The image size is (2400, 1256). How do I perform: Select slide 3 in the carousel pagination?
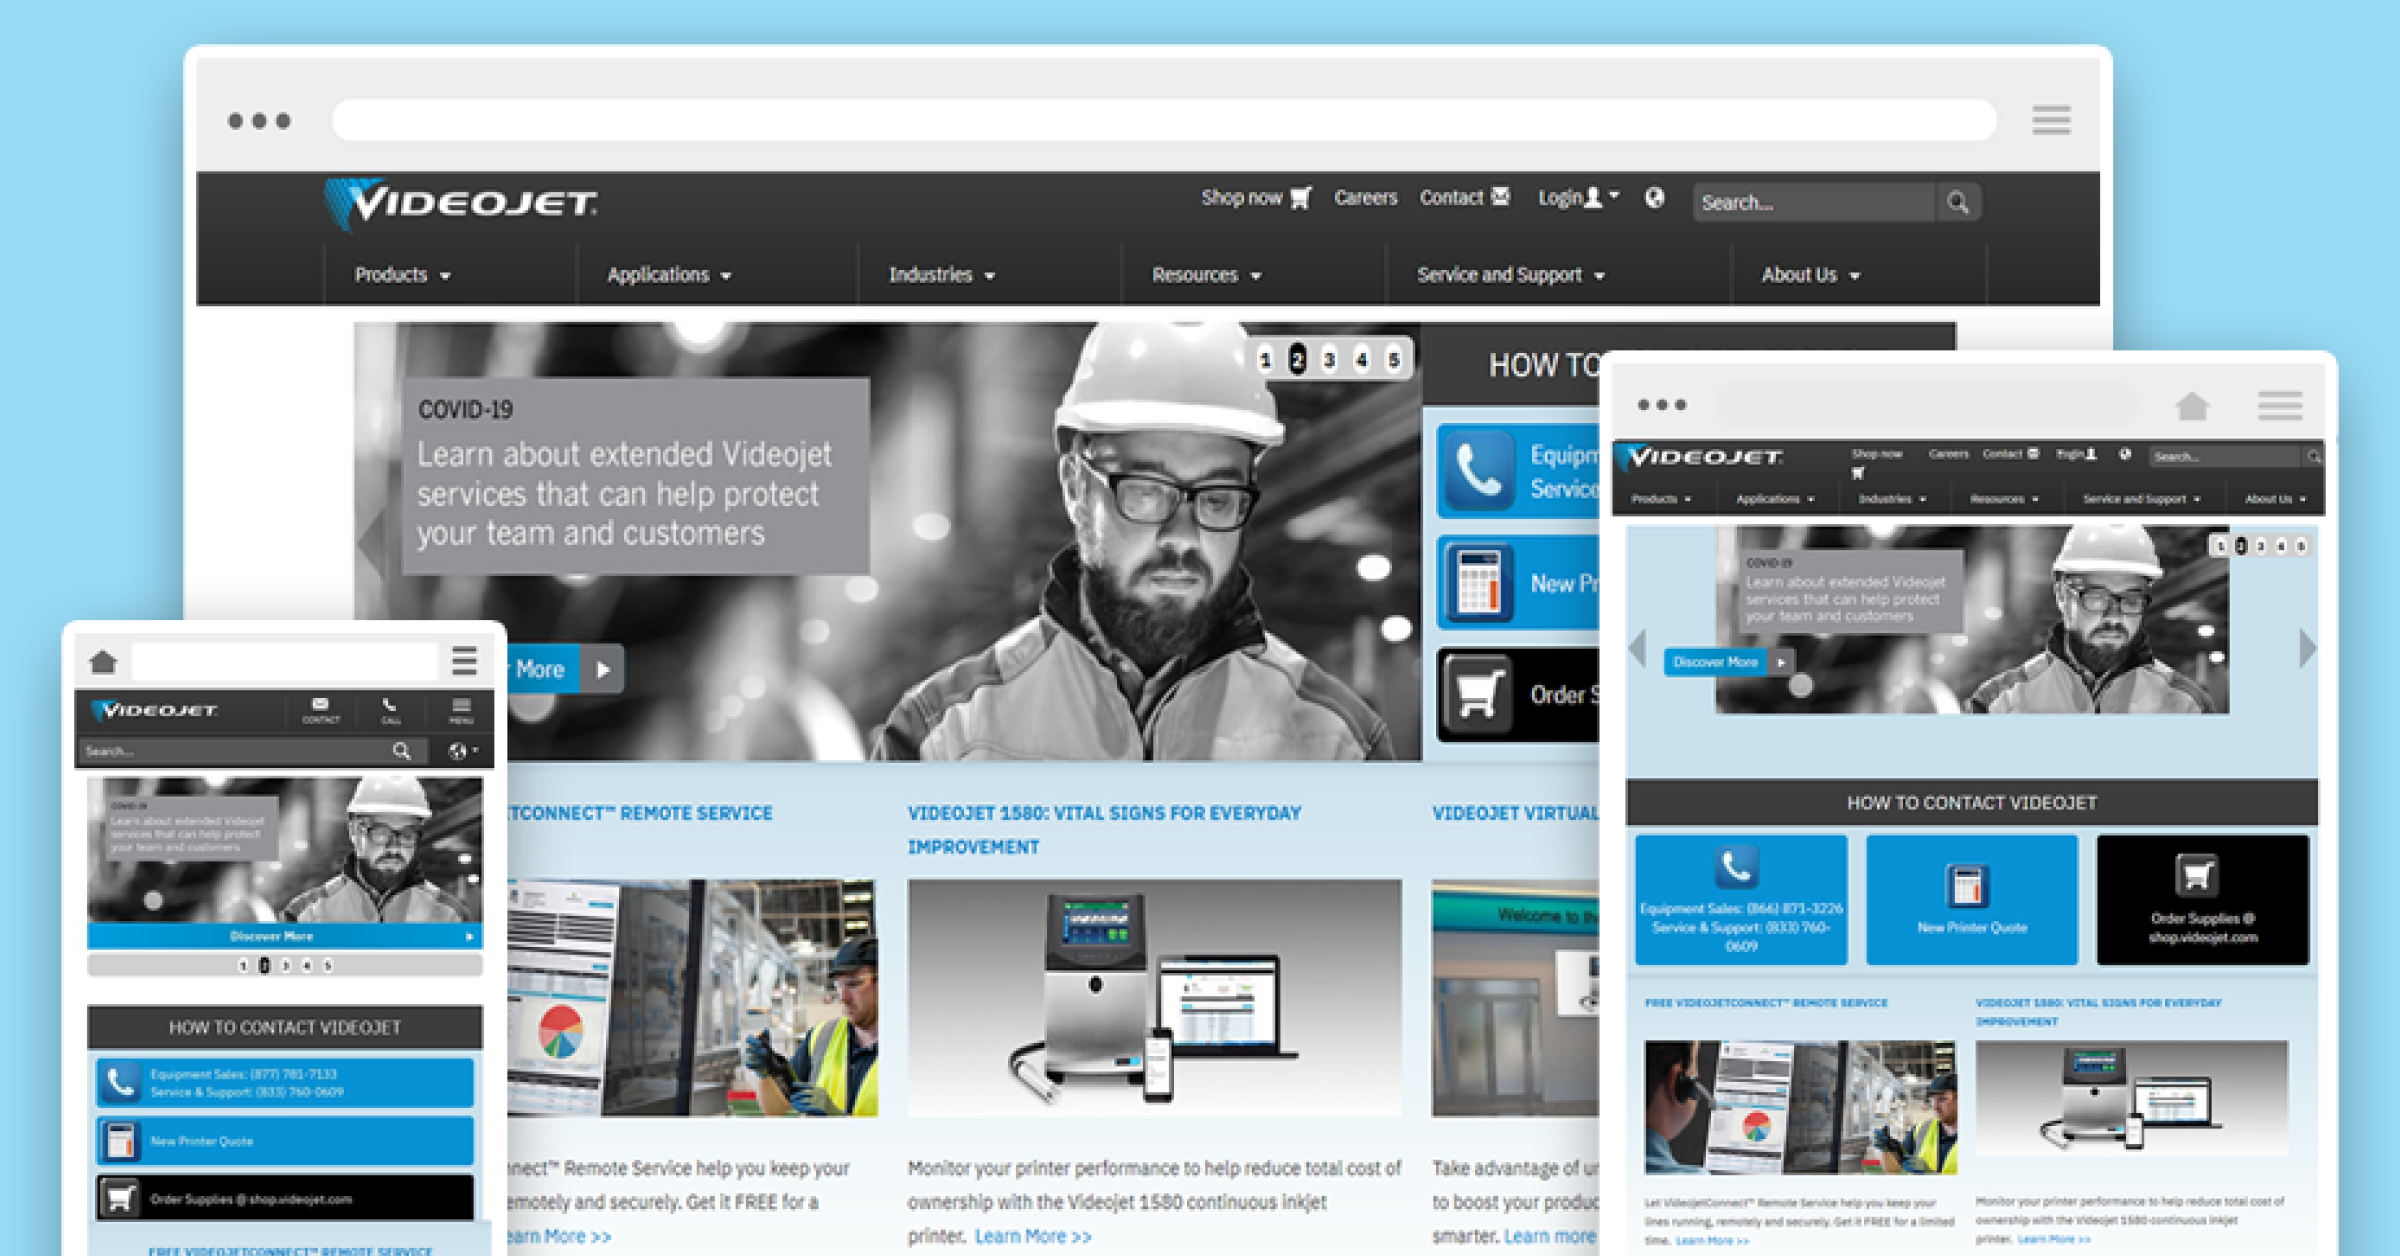1330,358
